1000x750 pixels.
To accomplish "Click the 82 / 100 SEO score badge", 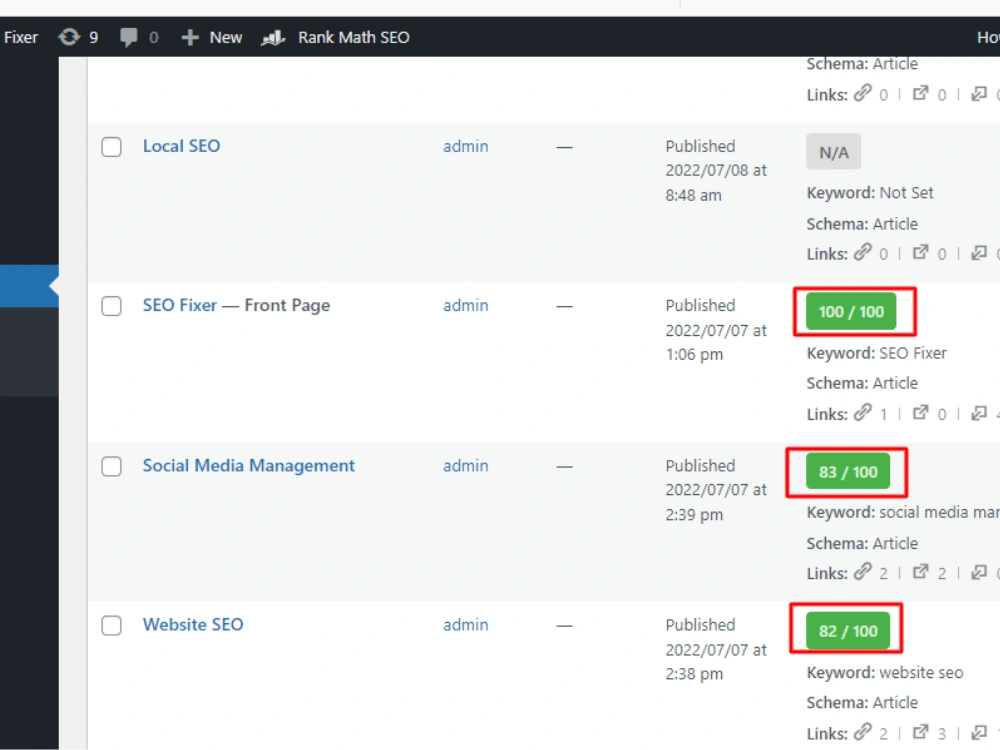I will click(x=848, y=631).
